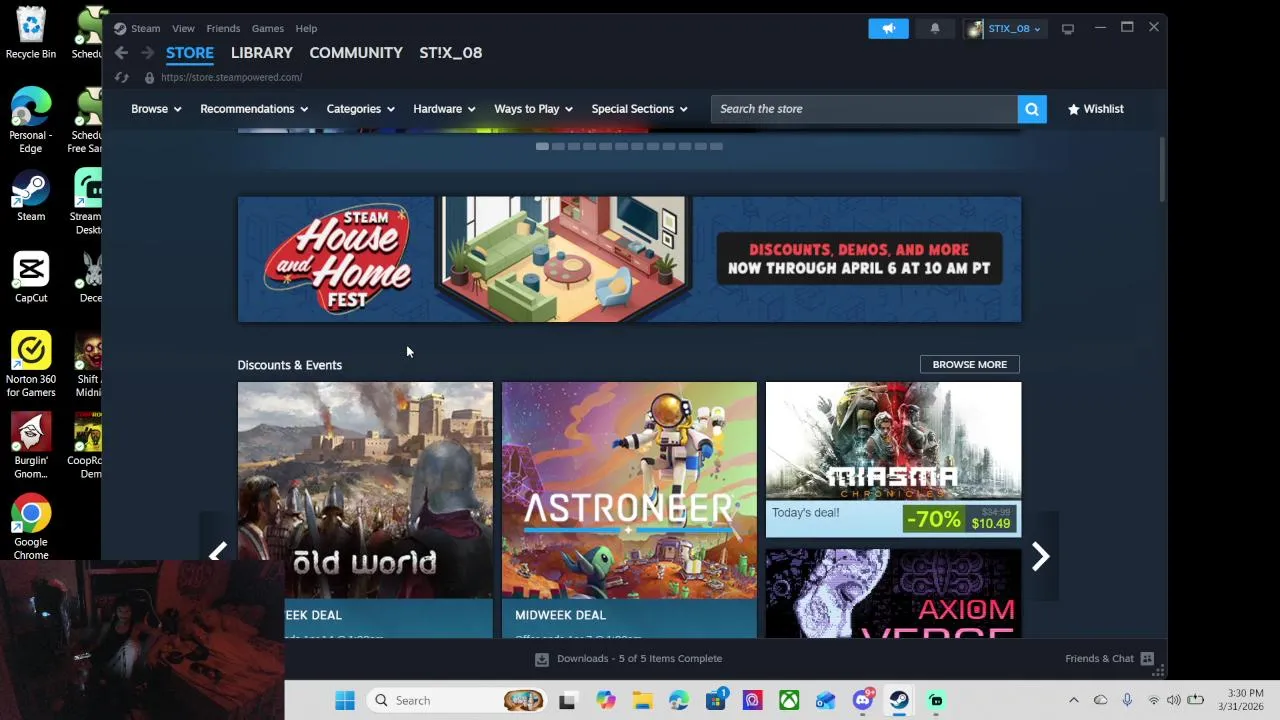Click the BROWSE MORE button

click(x=970, y=365)
